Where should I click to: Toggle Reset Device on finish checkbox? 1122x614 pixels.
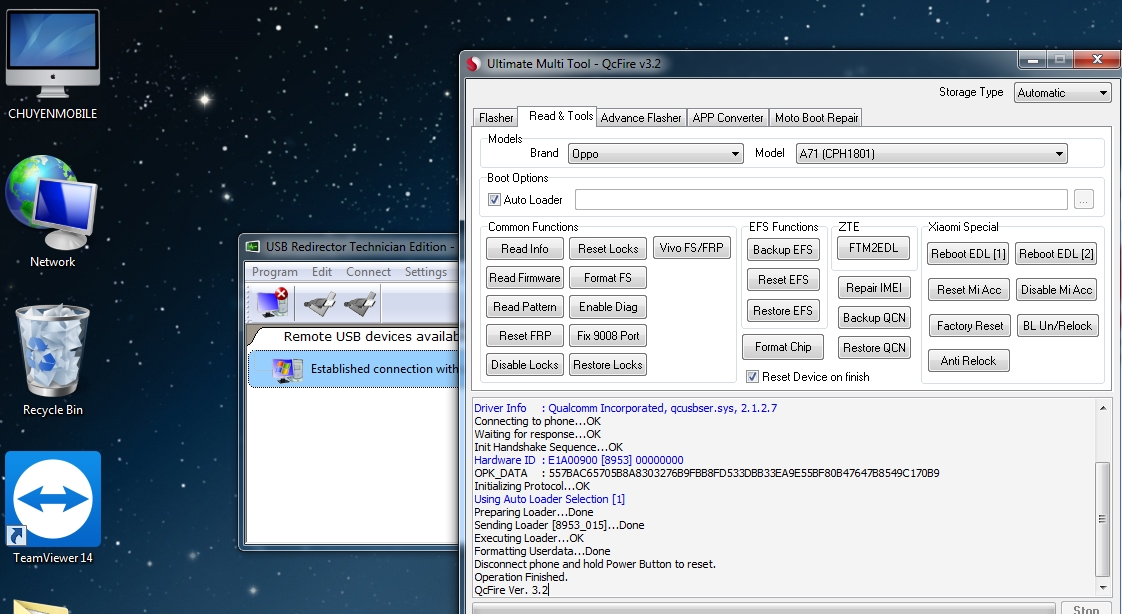(x=752, y=376)
